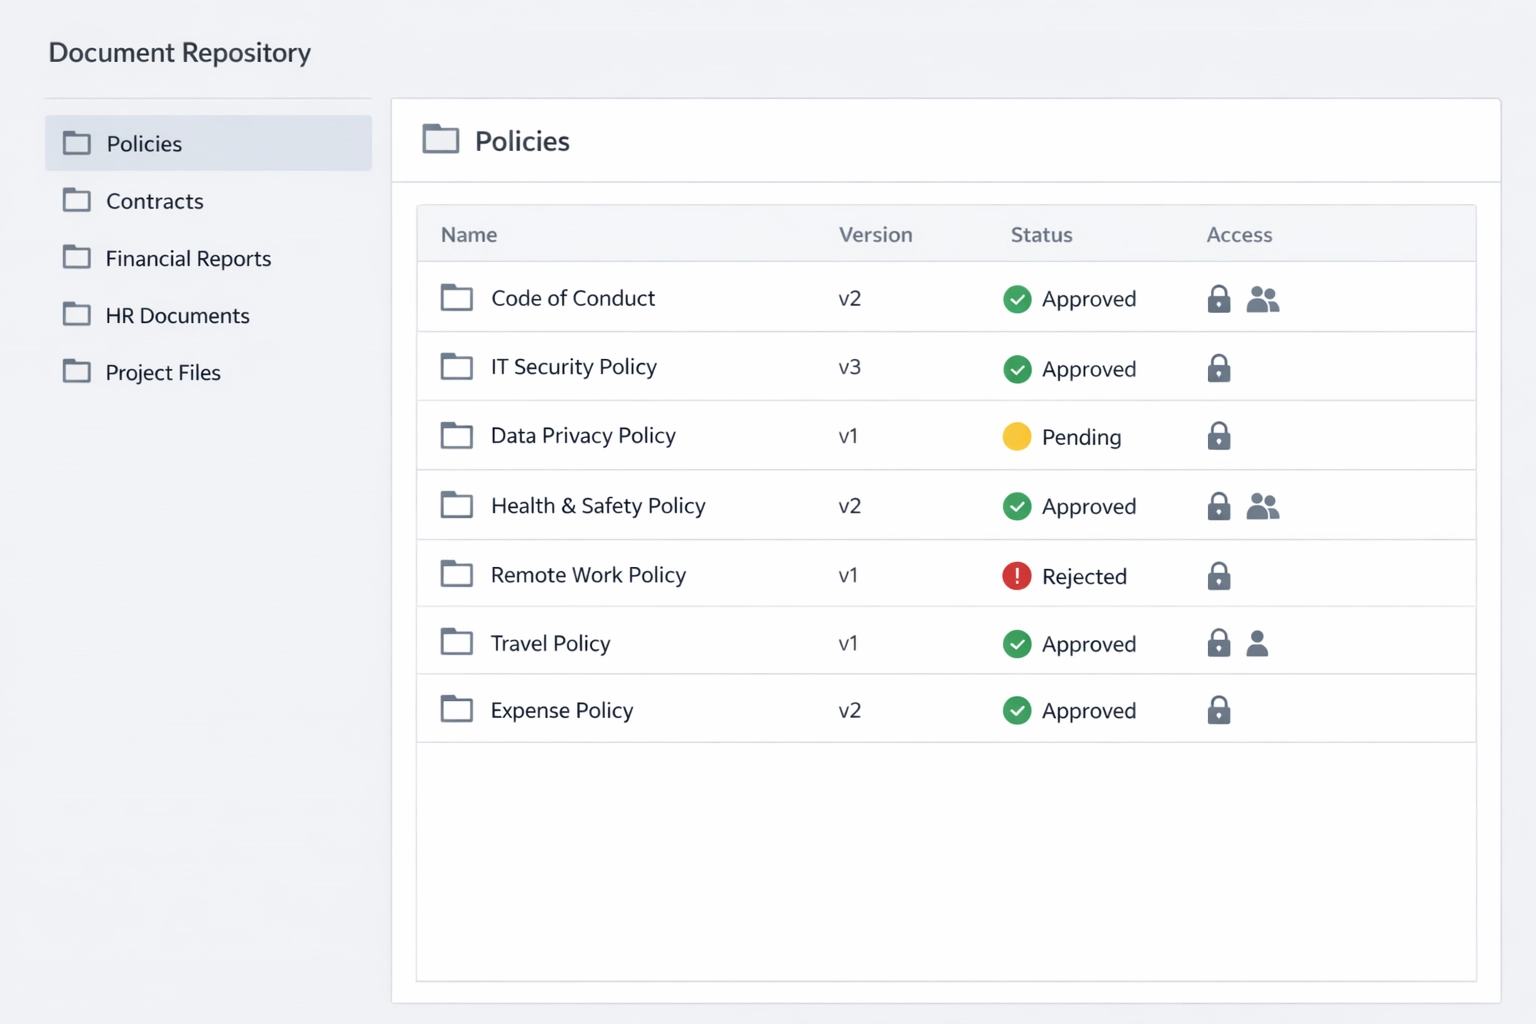Click the folder icon beside Data Privacy Policy

click(x=457, y=436)
